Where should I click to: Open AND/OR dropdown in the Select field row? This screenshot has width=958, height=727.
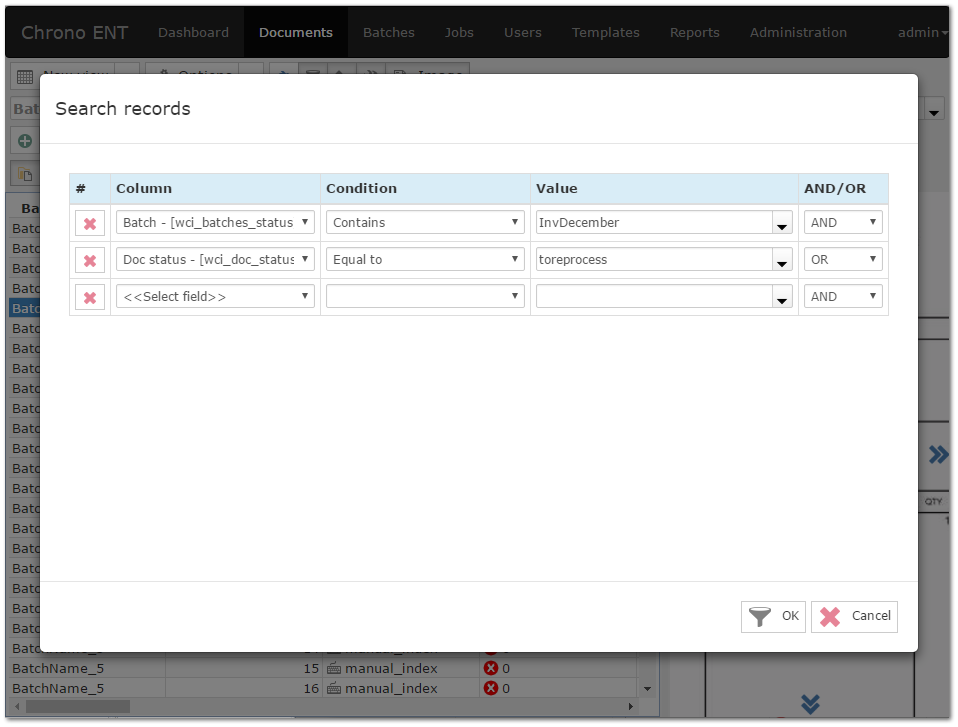pos(843,296)
